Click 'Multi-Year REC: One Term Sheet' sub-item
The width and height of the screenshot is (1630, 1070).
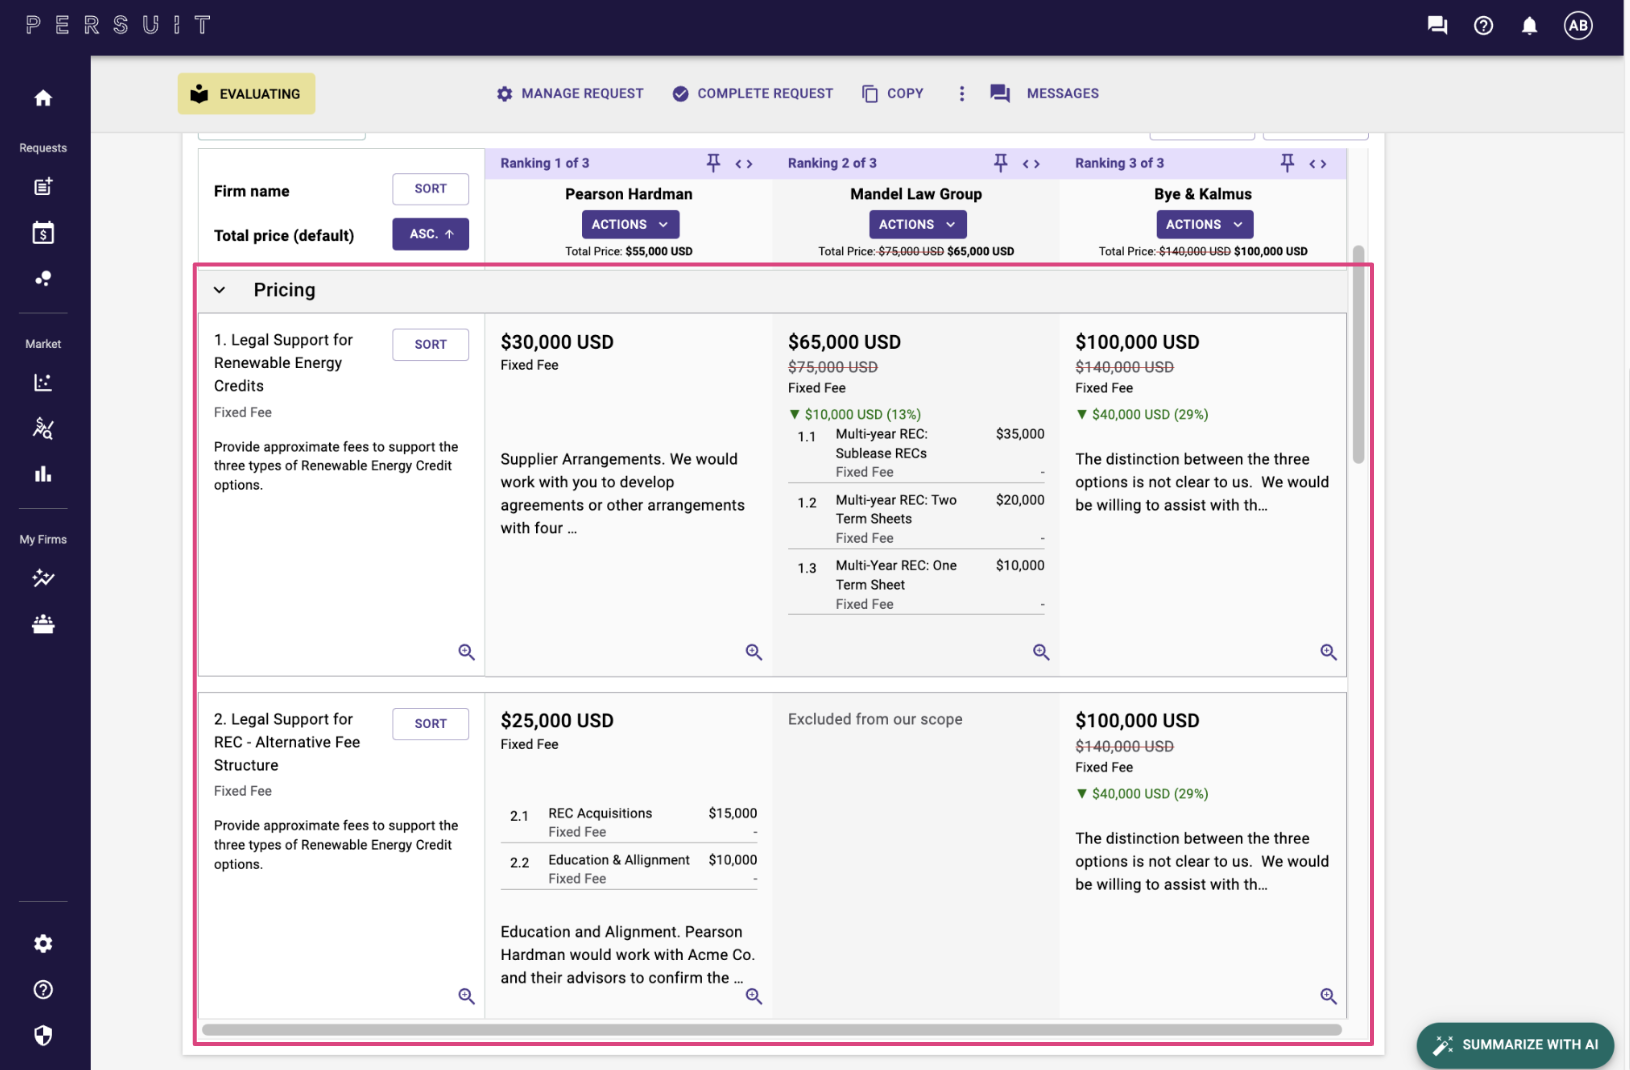pos(916,584)
